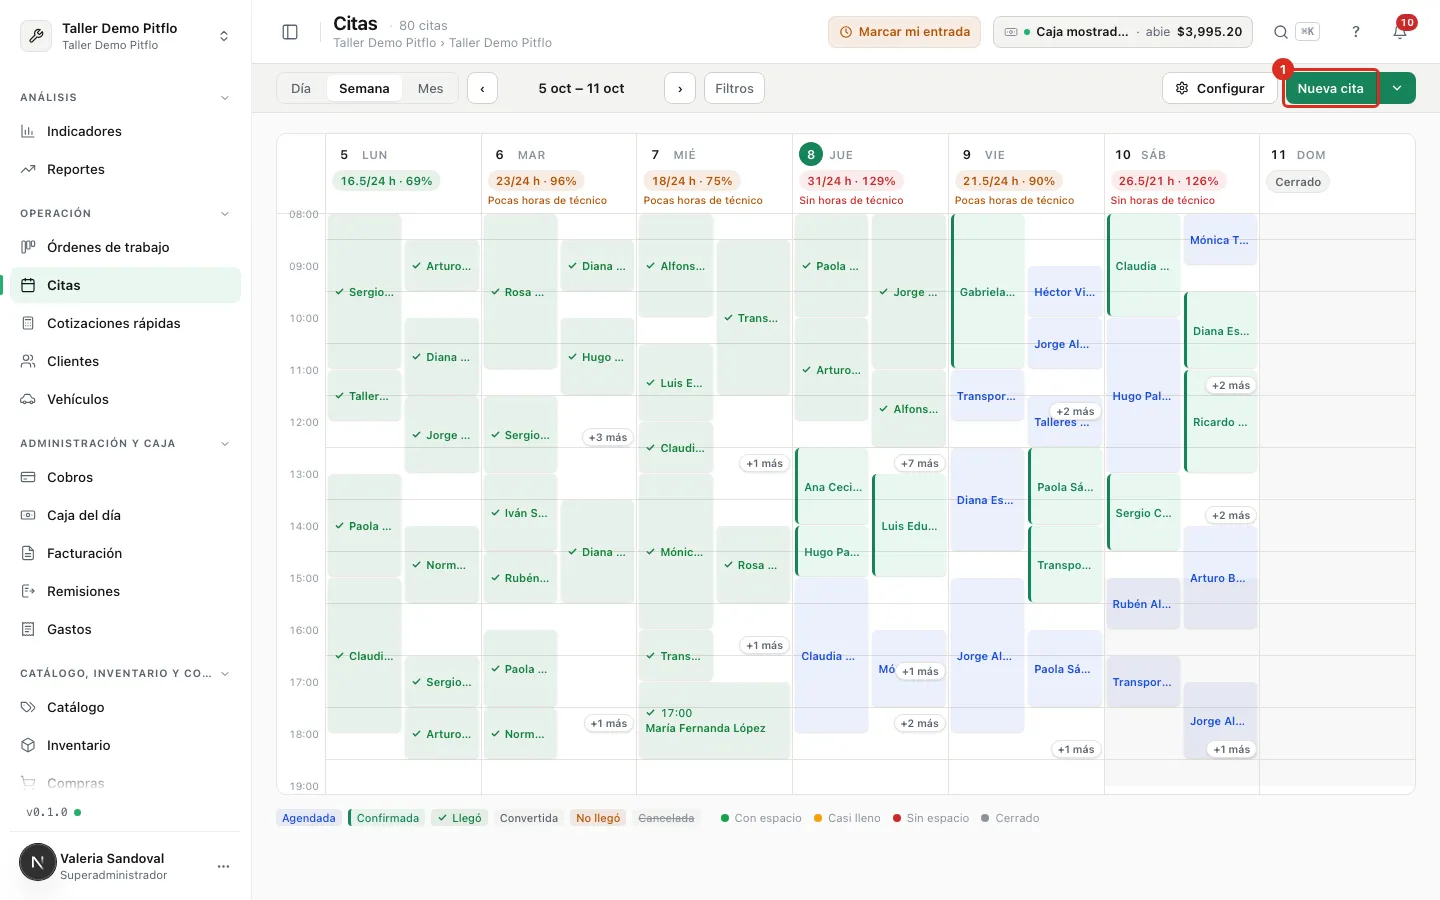Open the Clientes section

click(125, 361)
